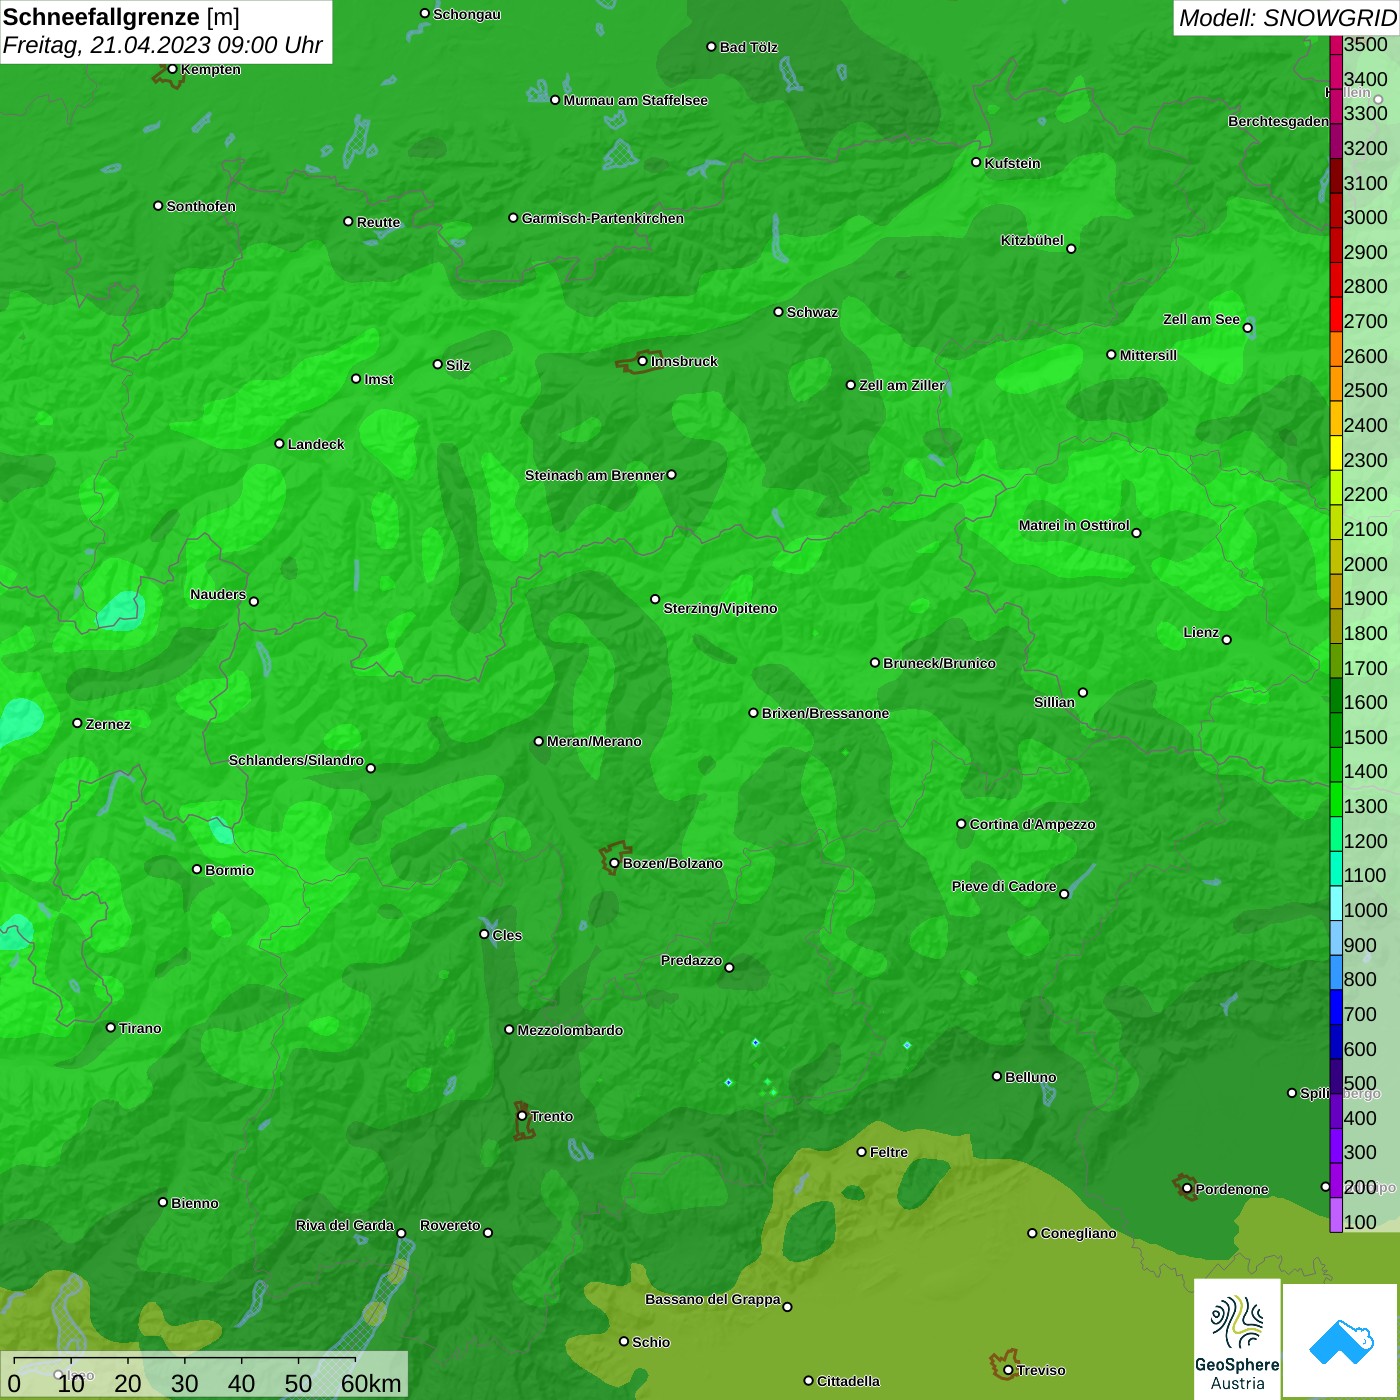Click the blue cloud-roof logo icon

coord(1341,1342)
